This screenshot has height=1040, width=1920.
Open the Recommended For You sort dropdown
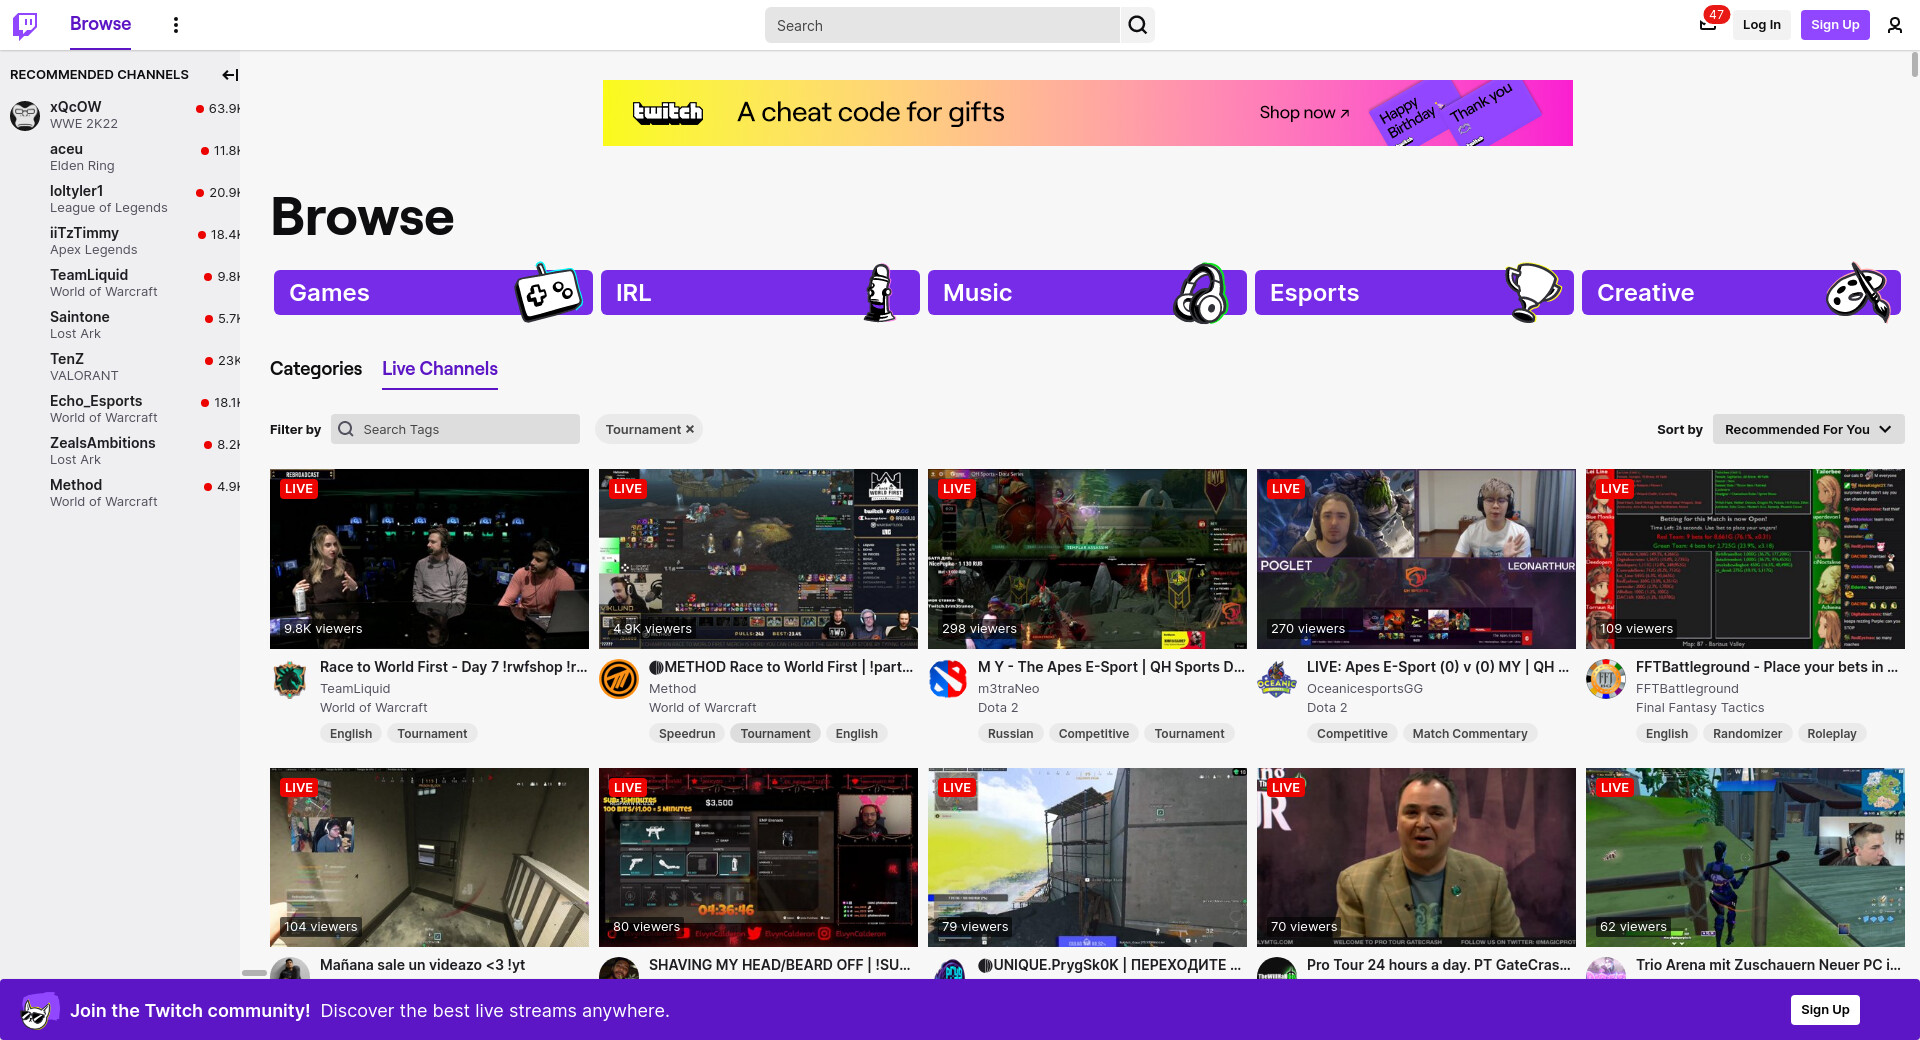1807,430
